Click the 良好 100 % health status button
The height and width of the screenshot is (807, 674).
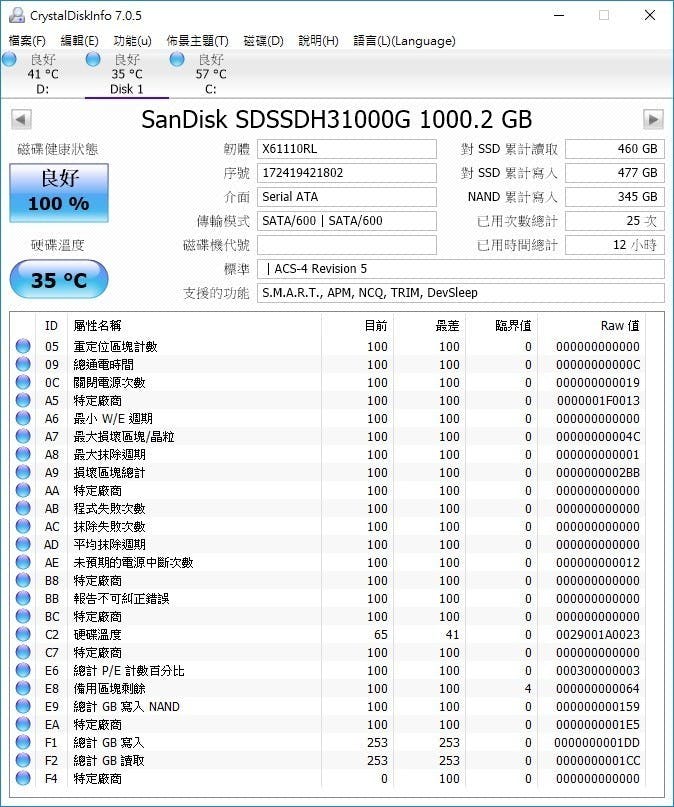59,192
